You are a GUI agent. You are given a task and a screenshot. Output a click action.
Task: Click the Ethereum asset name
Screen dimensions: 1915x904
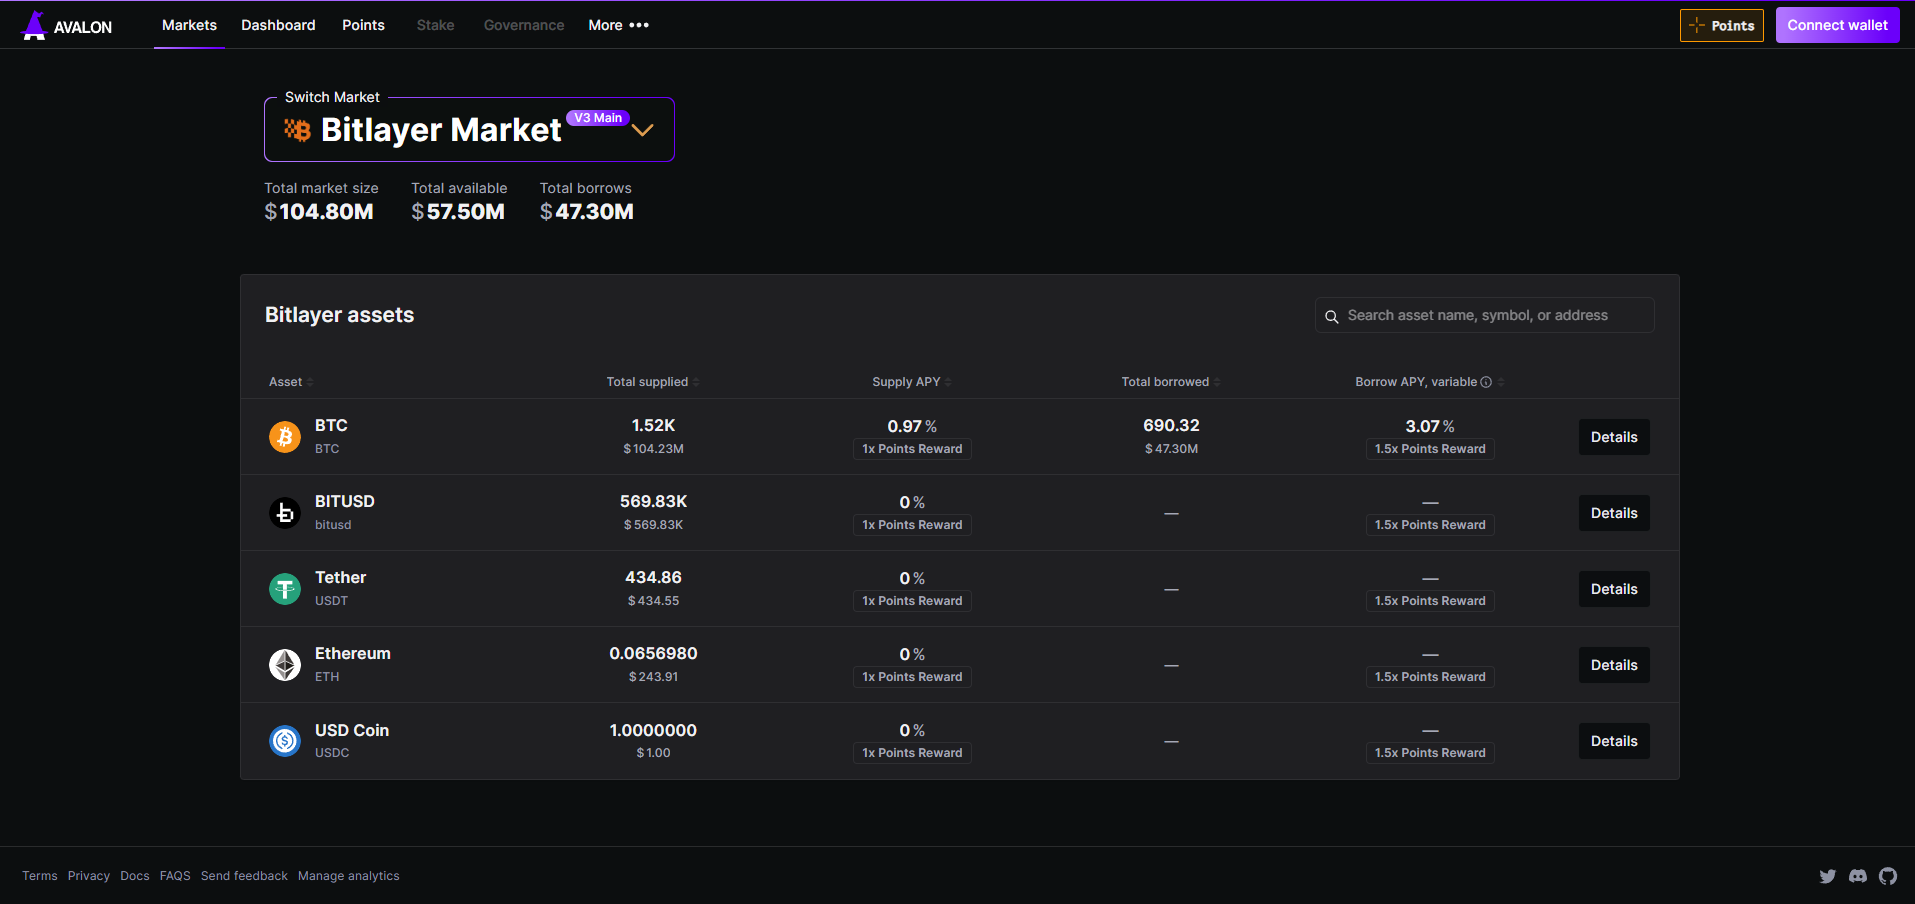pos(353,653)
